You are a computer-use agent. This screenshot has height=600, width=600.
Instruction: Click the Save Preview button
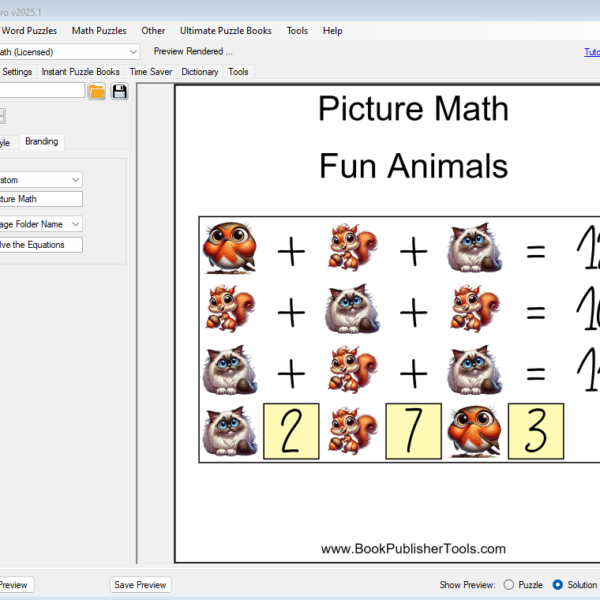140,585
